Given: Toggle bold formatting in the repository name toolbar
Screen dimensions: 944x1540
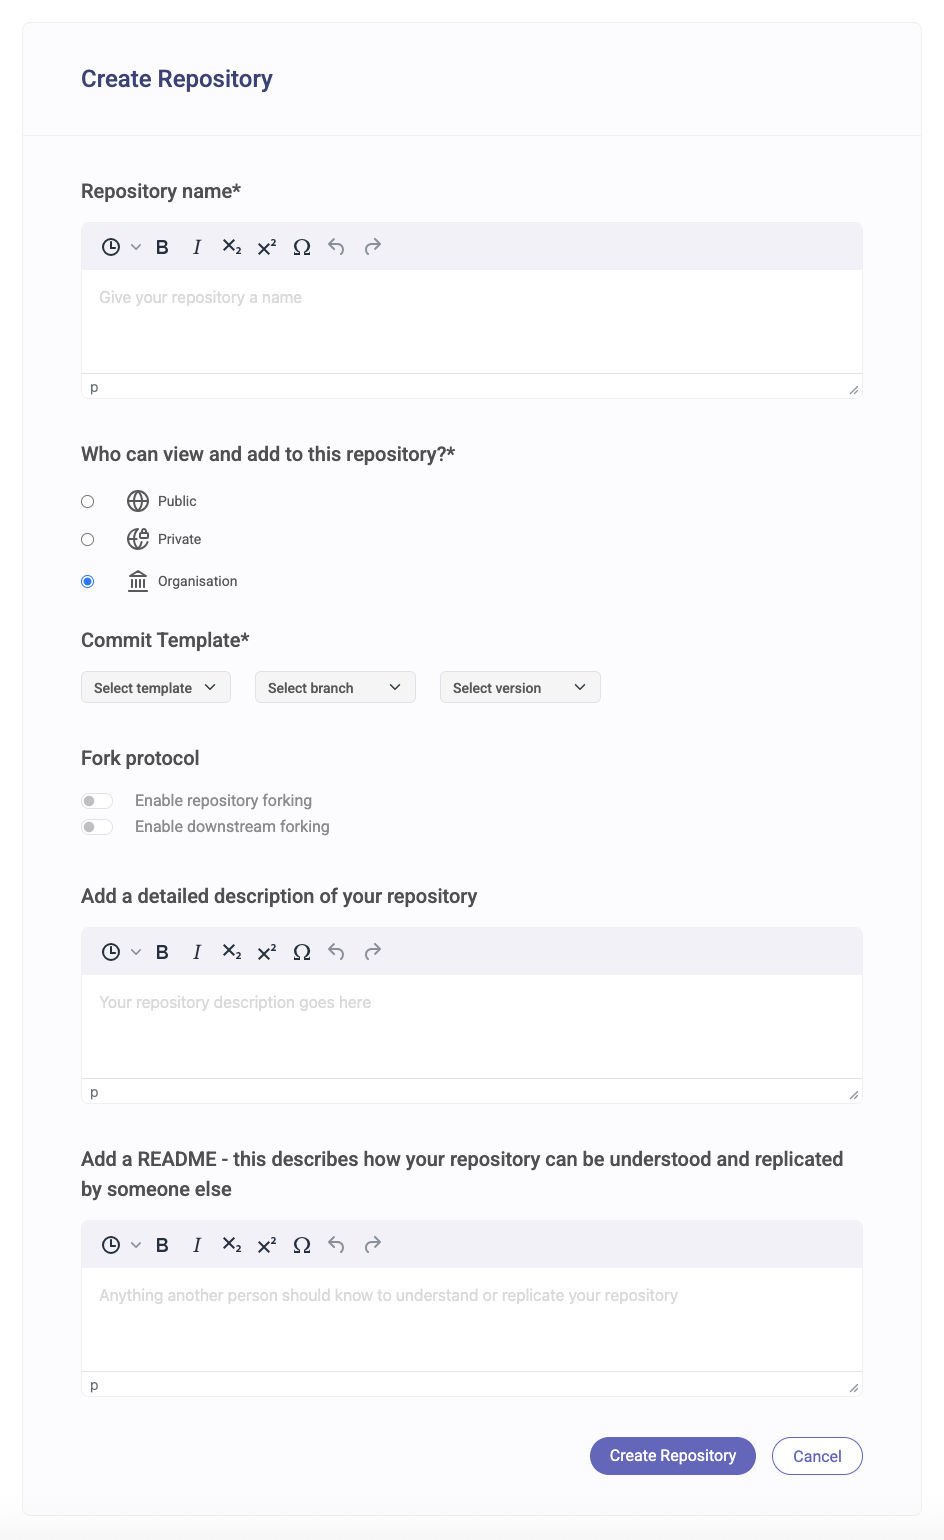Looking at the screenshot, I should pos(162,247).
